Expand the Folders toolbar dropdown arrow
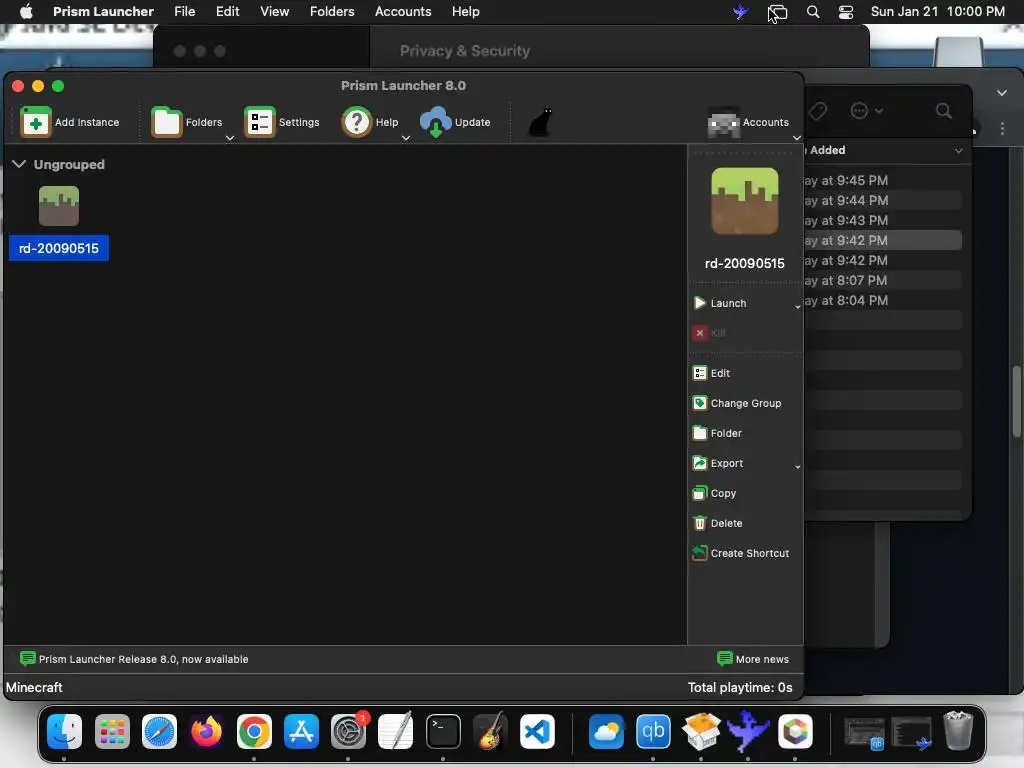The height and width of the screenshot is (768, 1024). [x=230, y=138]
